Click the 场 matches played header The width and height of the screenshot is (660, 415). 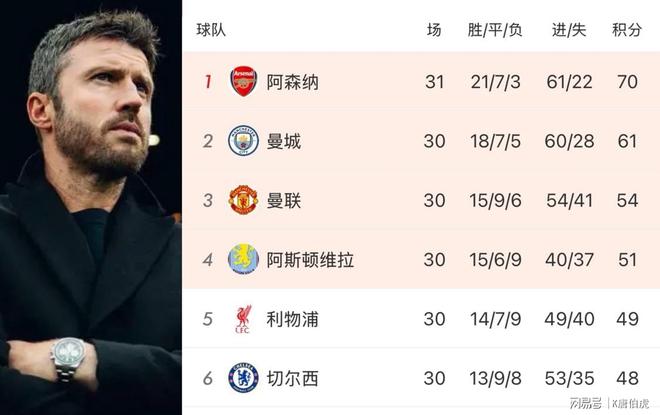[434, 29]
